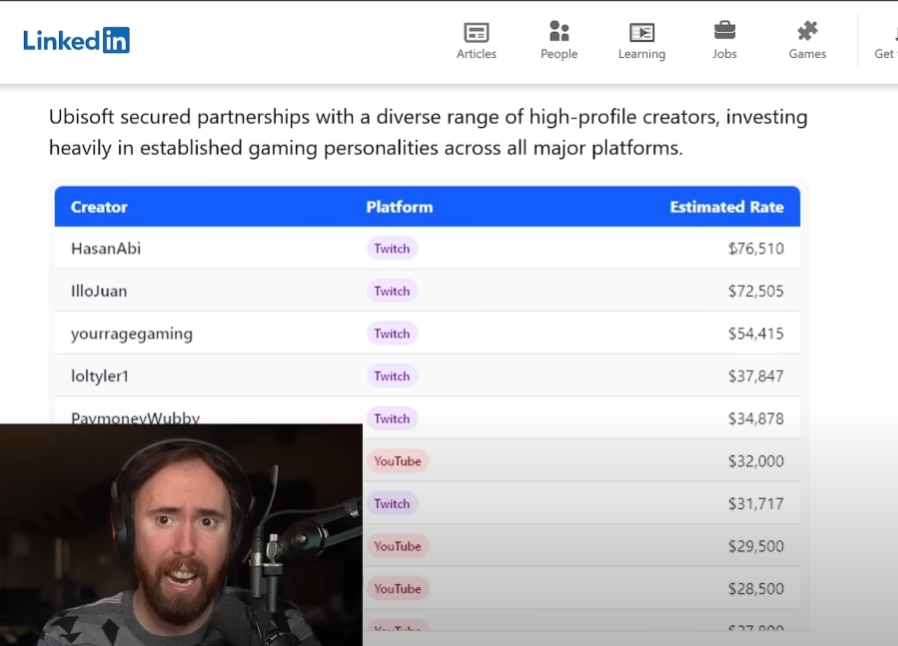898x646 pixels.
Task: Open the LinkedIn home logo
Action: click(76, 40)
